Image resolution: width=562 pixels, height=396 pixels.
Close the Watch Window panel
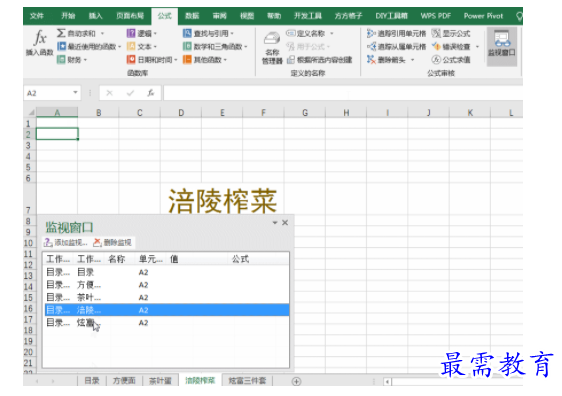(285, 223)
